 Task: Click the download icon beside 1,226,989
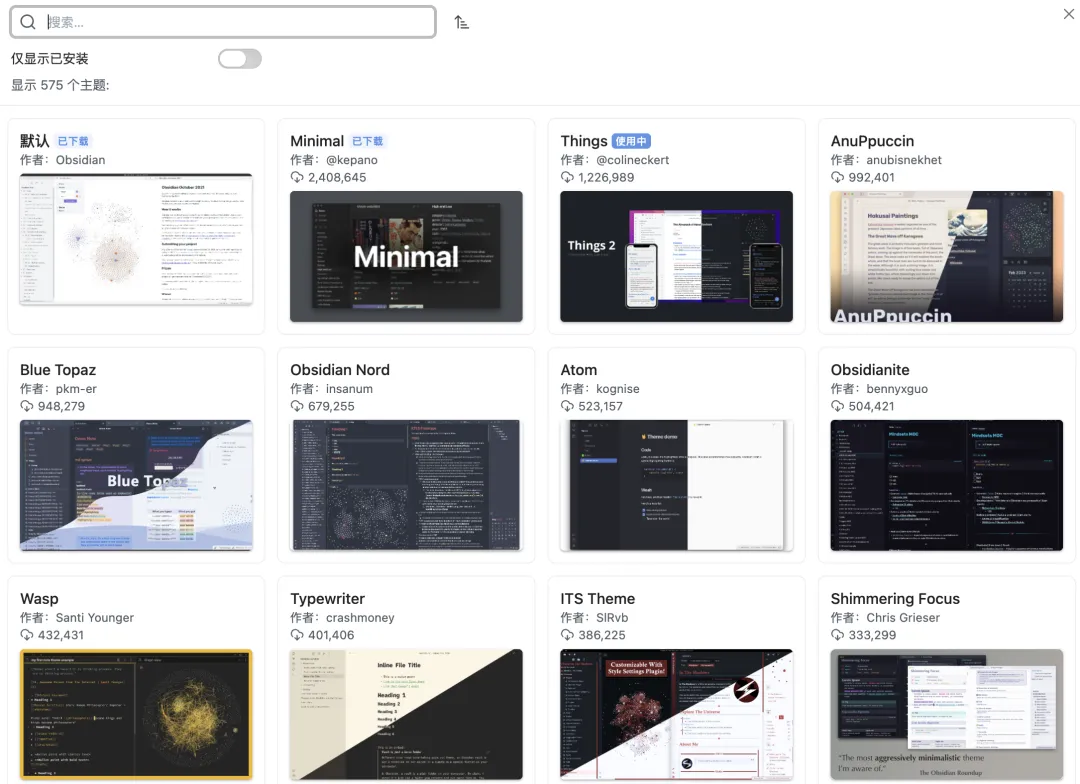pos(567,177)
